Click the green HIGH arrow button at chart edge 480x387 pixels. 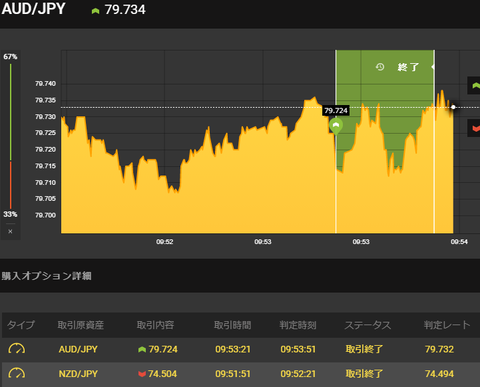[474, 86]
